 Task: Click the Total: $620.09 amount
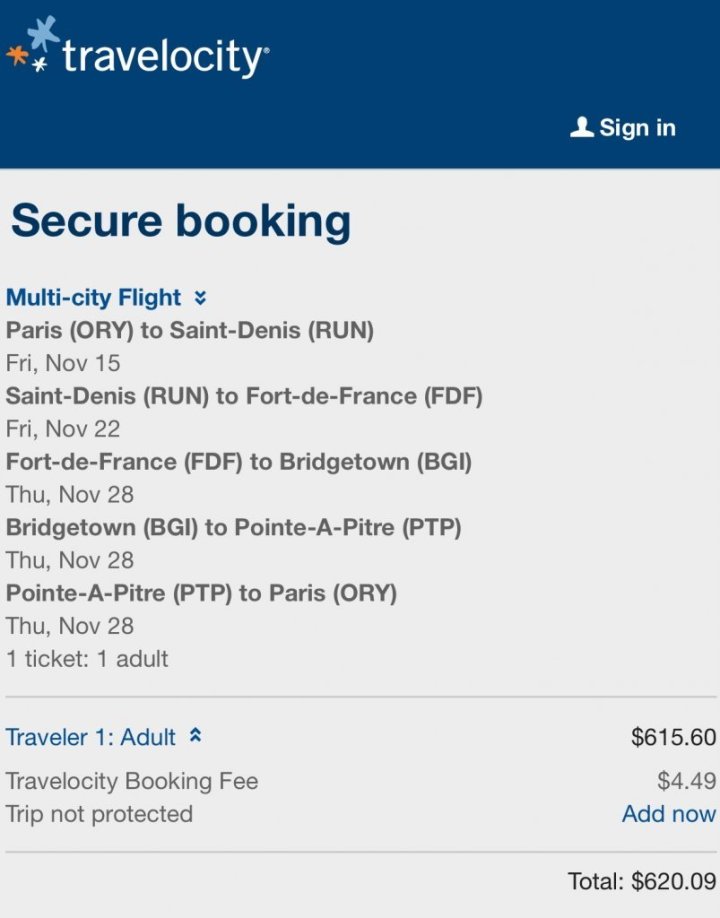pyautogui.click(x=642, y=882)
